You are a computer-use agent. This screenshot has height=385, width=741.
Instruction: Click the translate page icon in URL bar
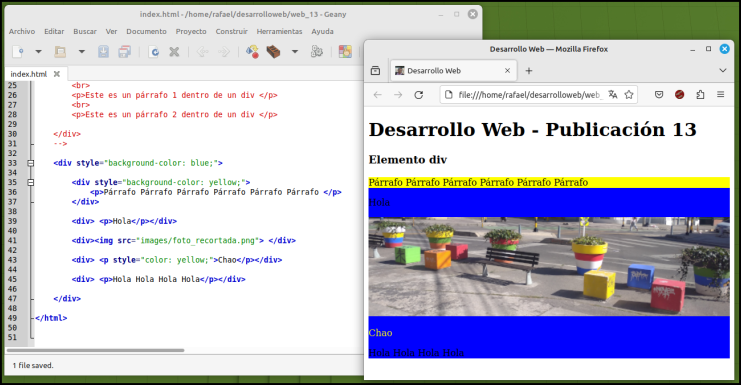click(613, 94)
